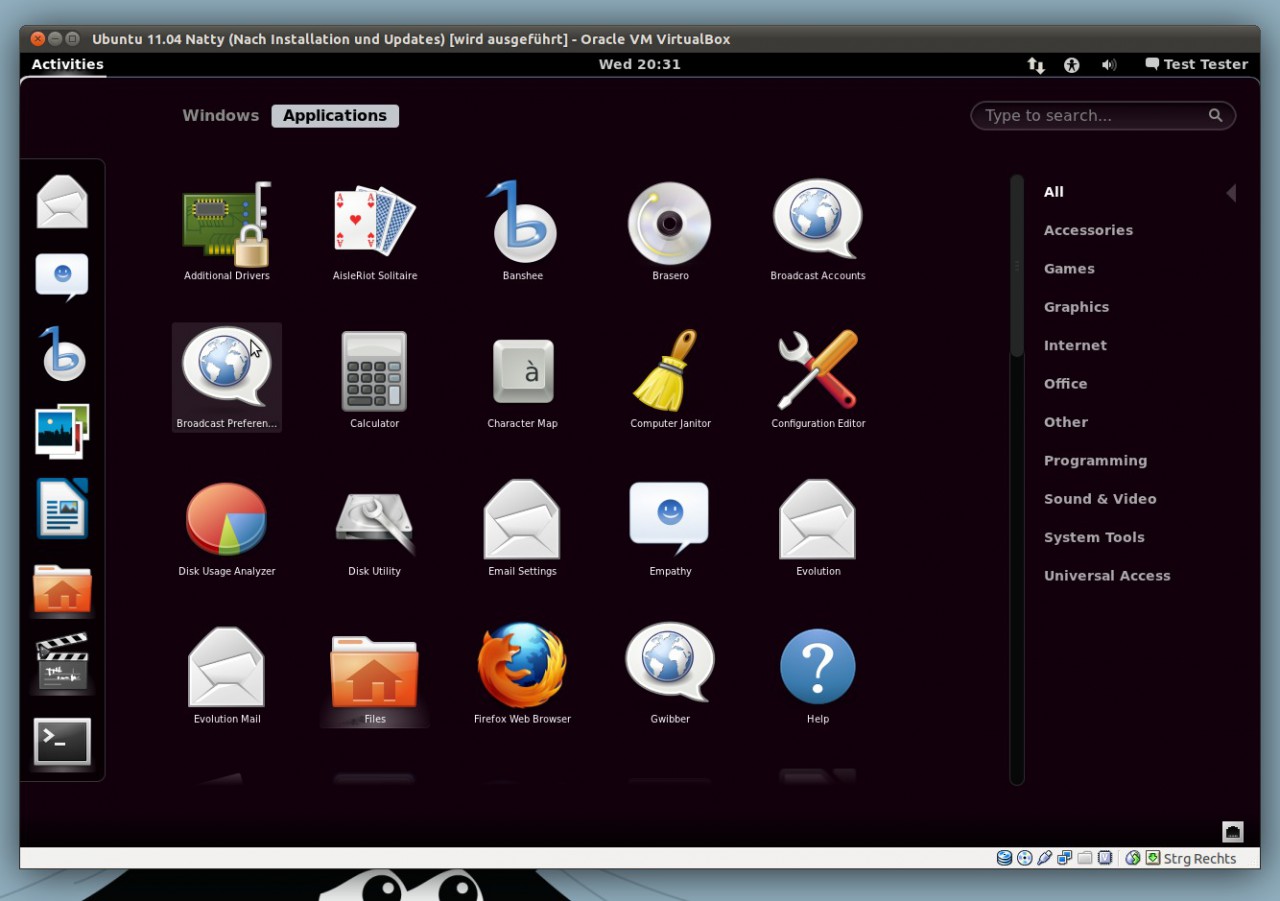Launch the document writer from the dash
This screenshot has width=1280, height=901.
[62, 508]
